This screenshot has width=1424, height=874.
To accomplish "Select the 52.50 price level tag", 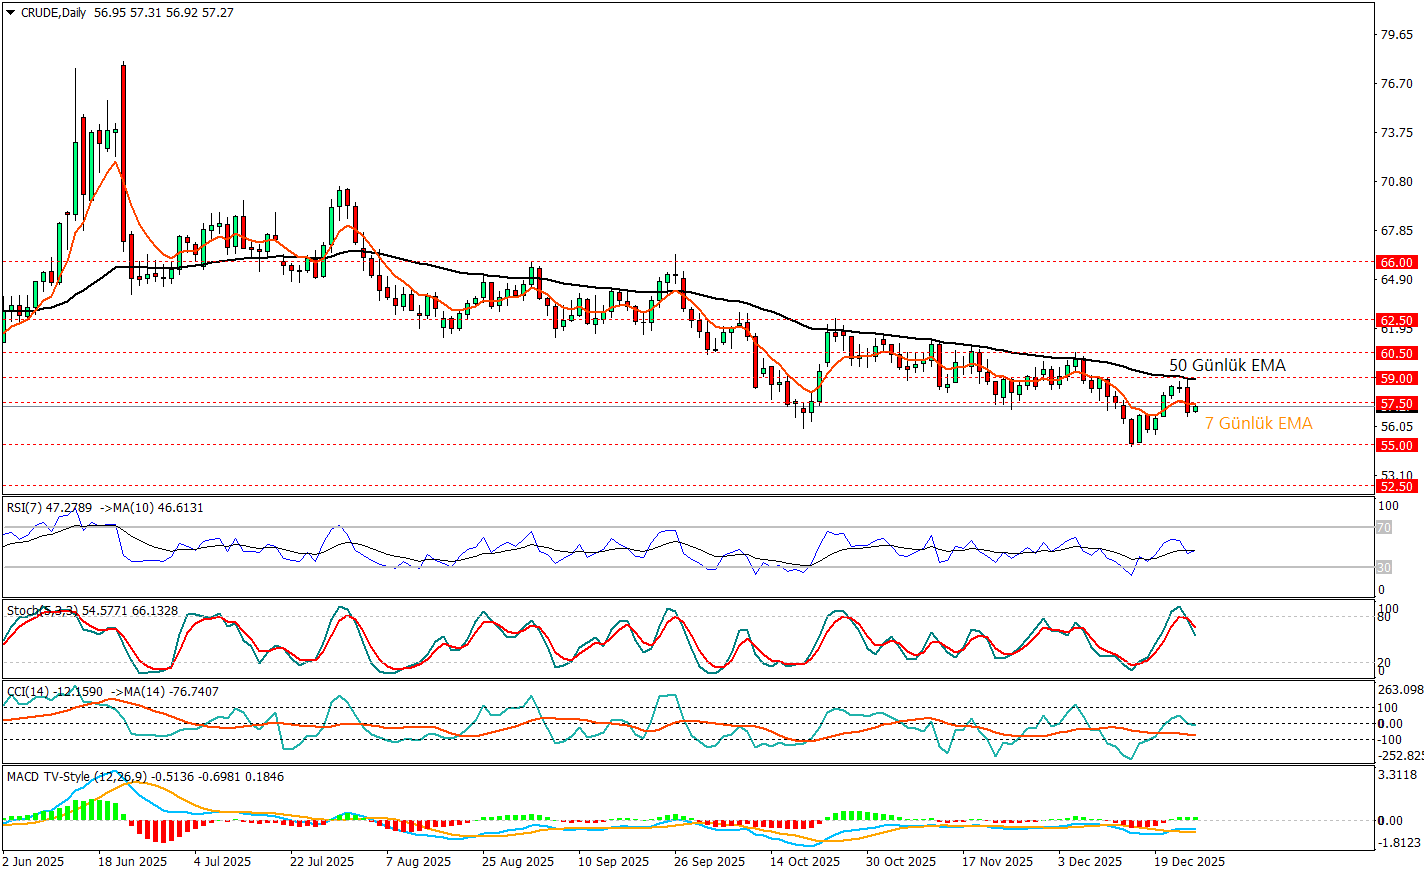I will [x=1397, y=486].
